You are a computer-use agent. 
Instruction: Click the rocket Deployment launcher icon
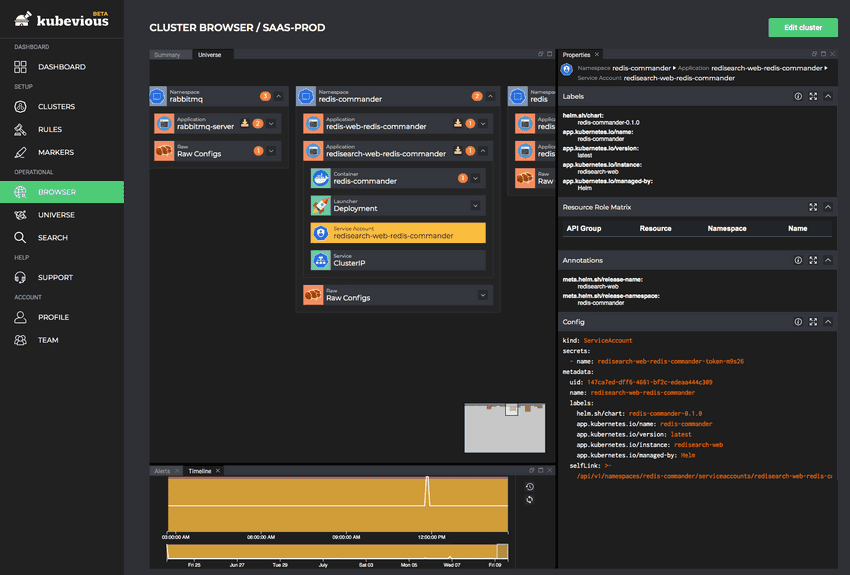point(321,205)
